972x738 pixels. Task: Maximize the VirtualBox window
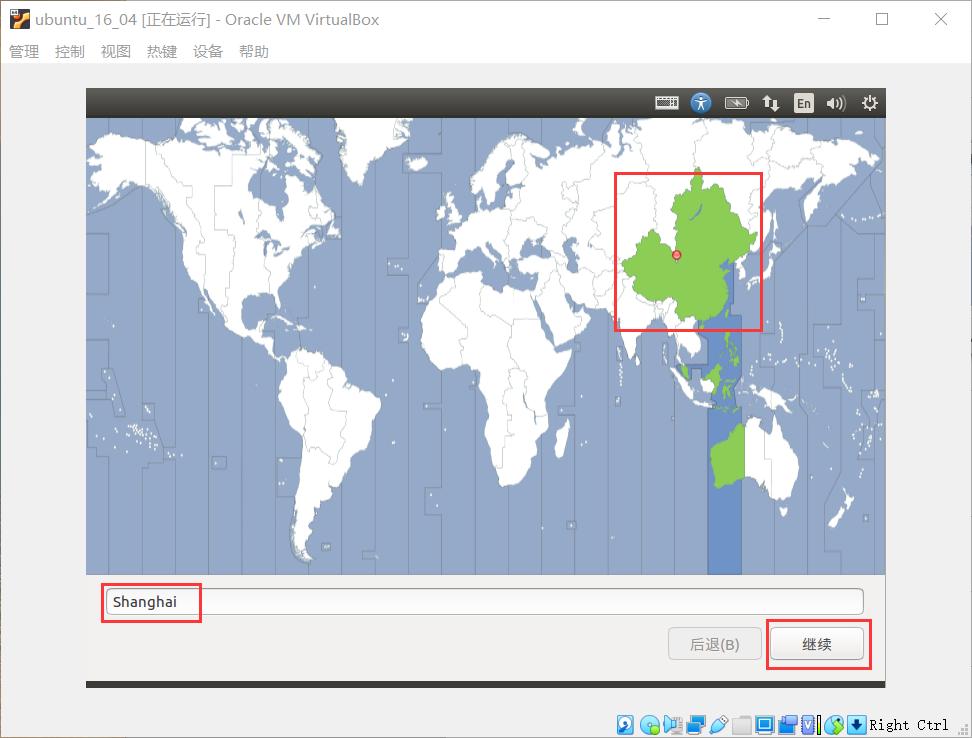[882, 19]
